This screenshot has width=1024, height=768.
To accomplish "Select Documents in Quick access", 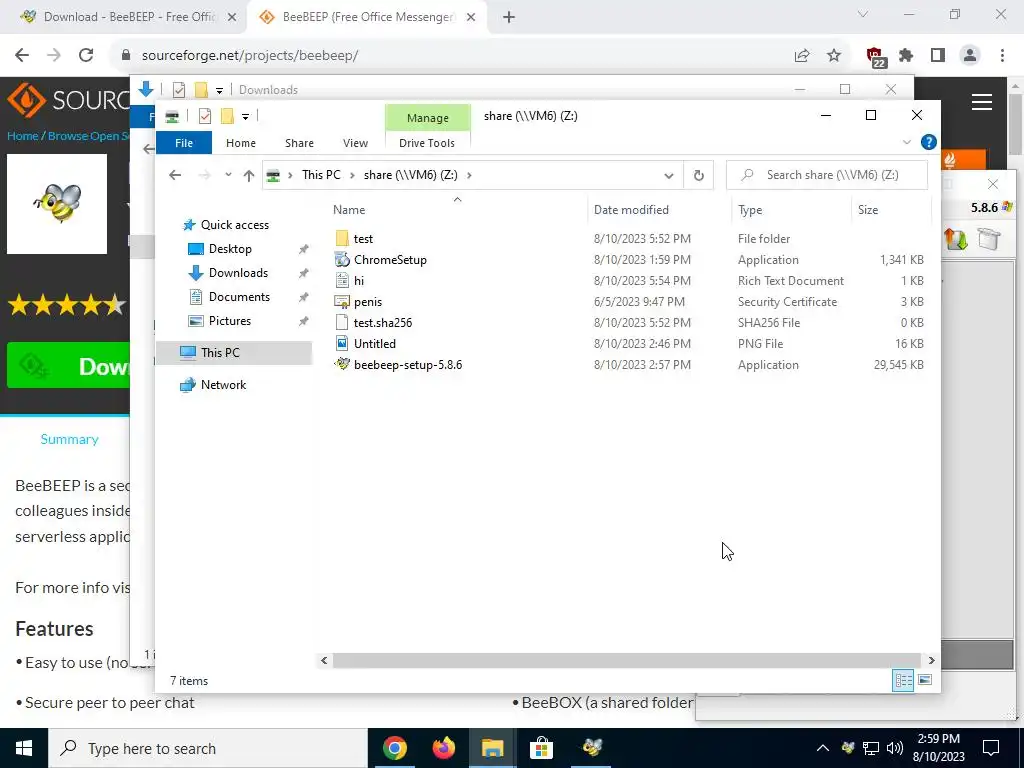I will pos(239,296).
